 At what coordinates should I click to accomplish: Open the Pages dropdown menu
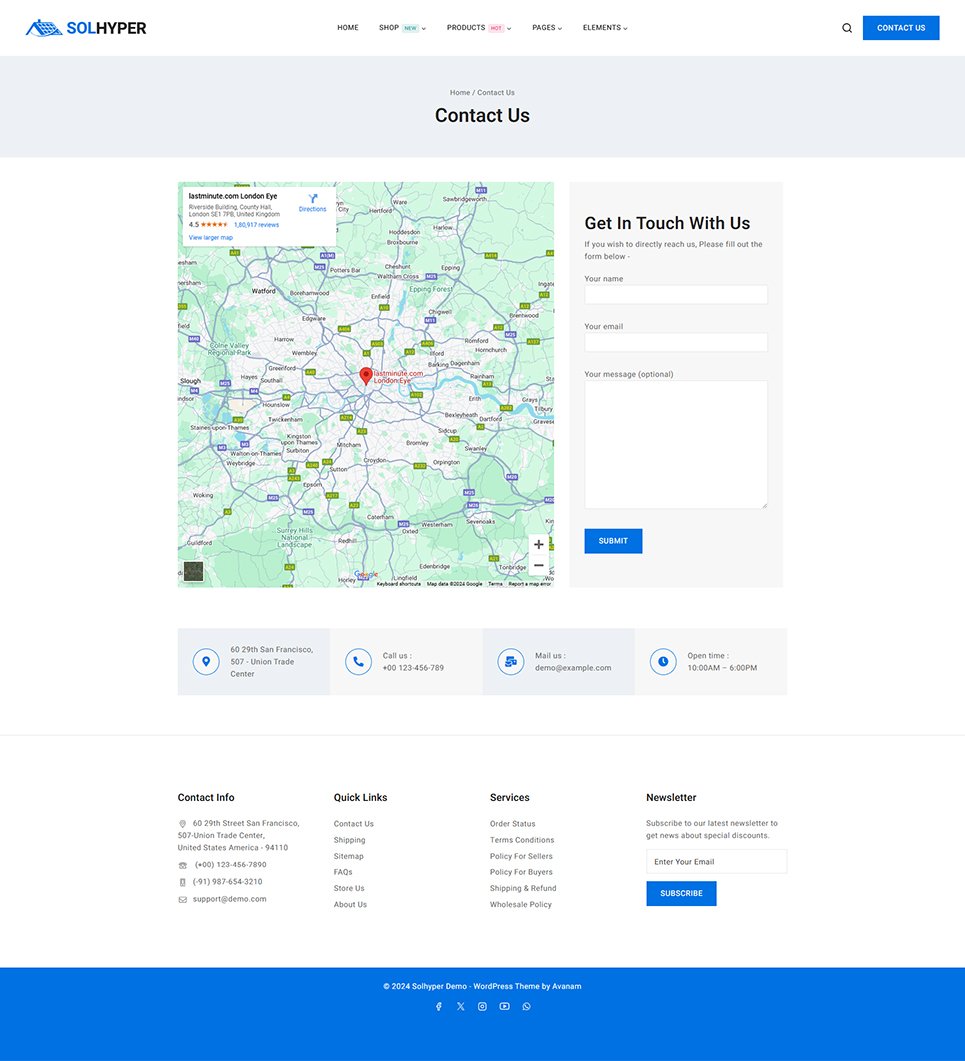[x=546, y=28]
